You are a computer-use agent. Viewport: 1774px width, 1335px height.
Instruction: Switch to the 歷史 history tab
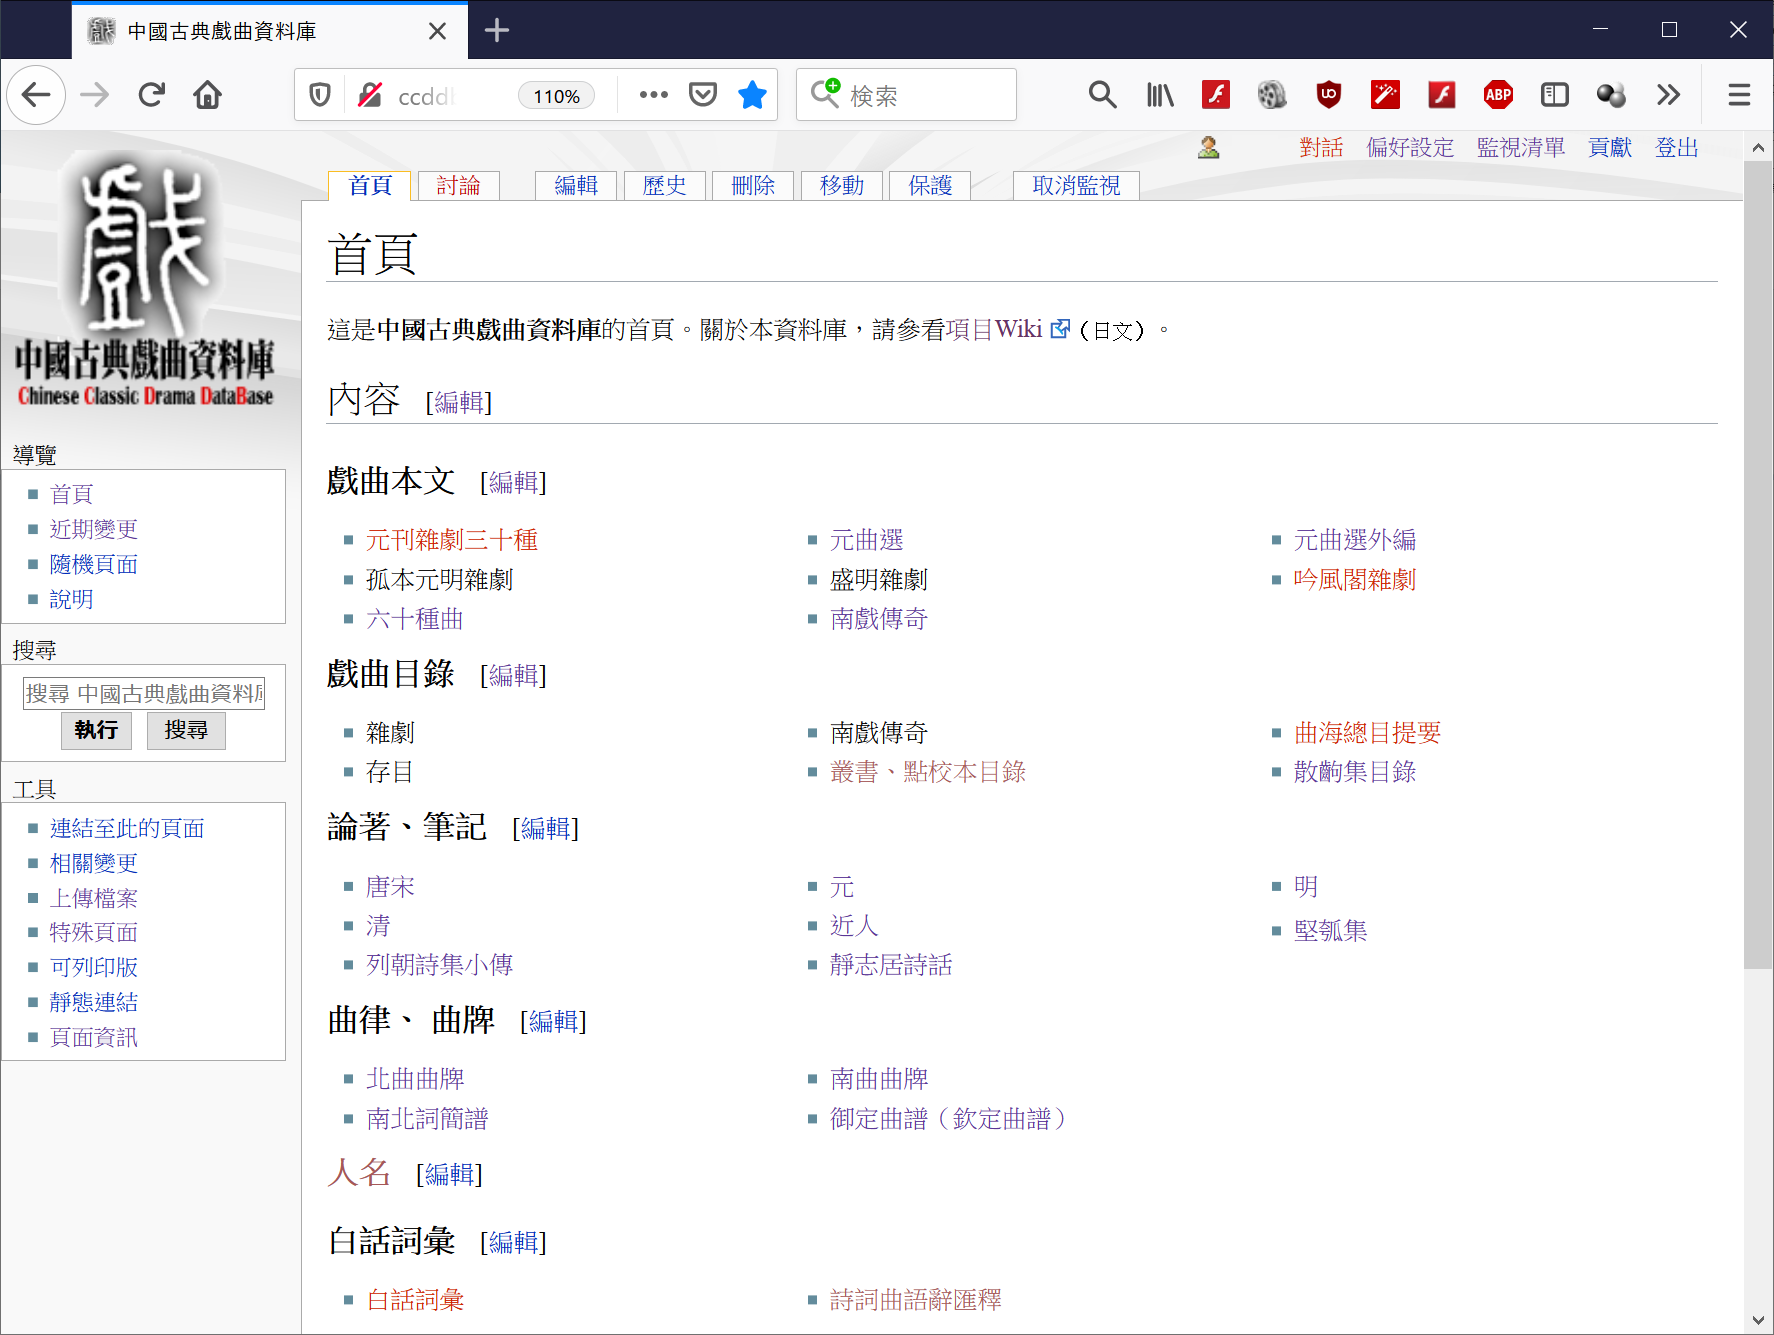point(664,186)
